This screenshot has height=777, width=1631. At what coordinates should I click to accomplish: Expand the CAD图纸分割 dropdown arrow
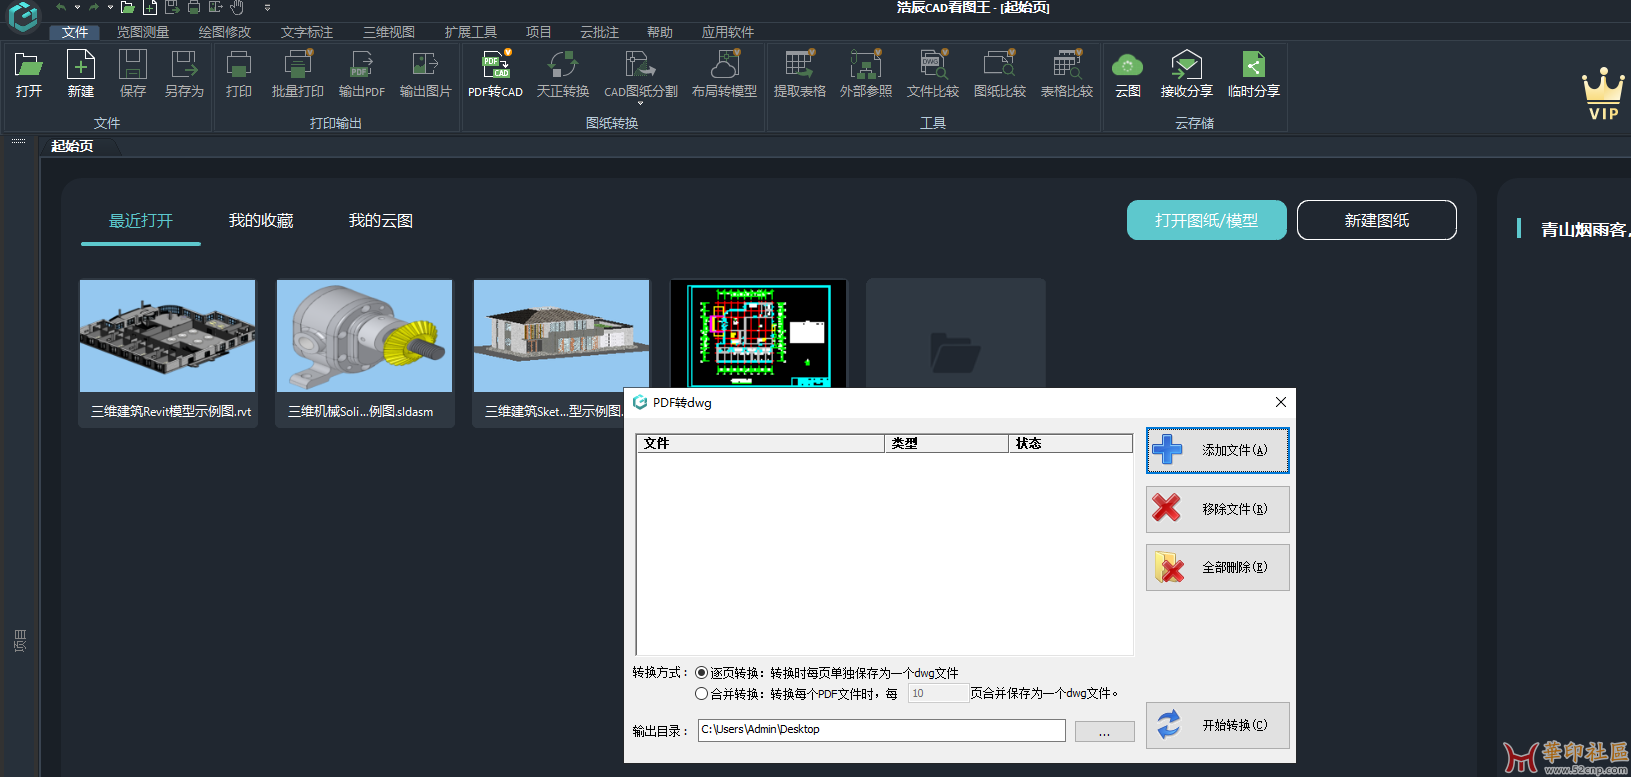(x=641, y=103)
